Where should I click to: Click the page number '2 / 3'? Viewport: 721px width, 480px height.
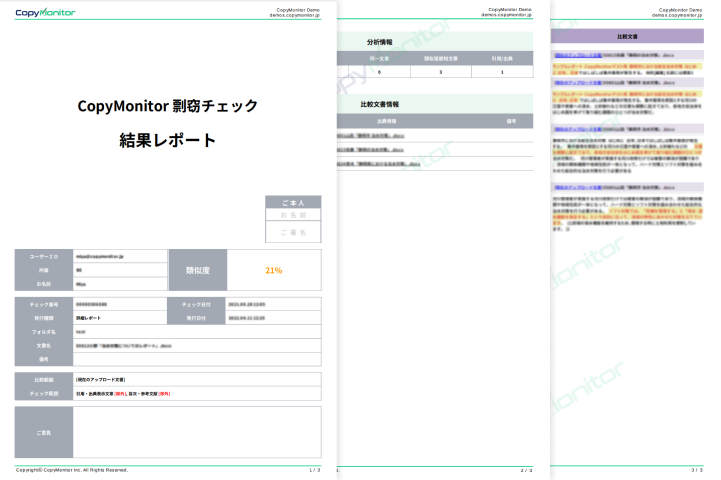click(526, 470)
